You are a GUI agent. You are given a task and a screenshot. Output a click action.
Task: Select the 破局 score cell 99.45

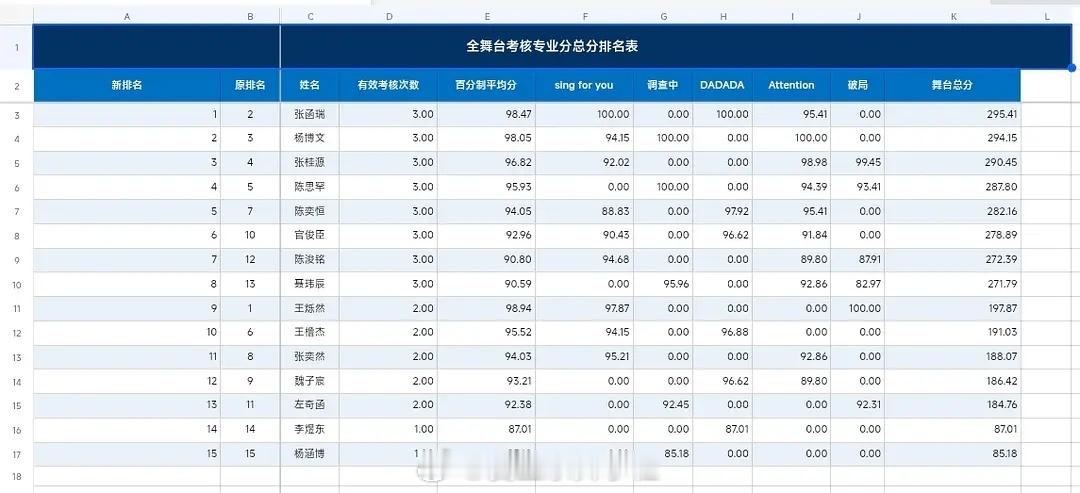858,162
